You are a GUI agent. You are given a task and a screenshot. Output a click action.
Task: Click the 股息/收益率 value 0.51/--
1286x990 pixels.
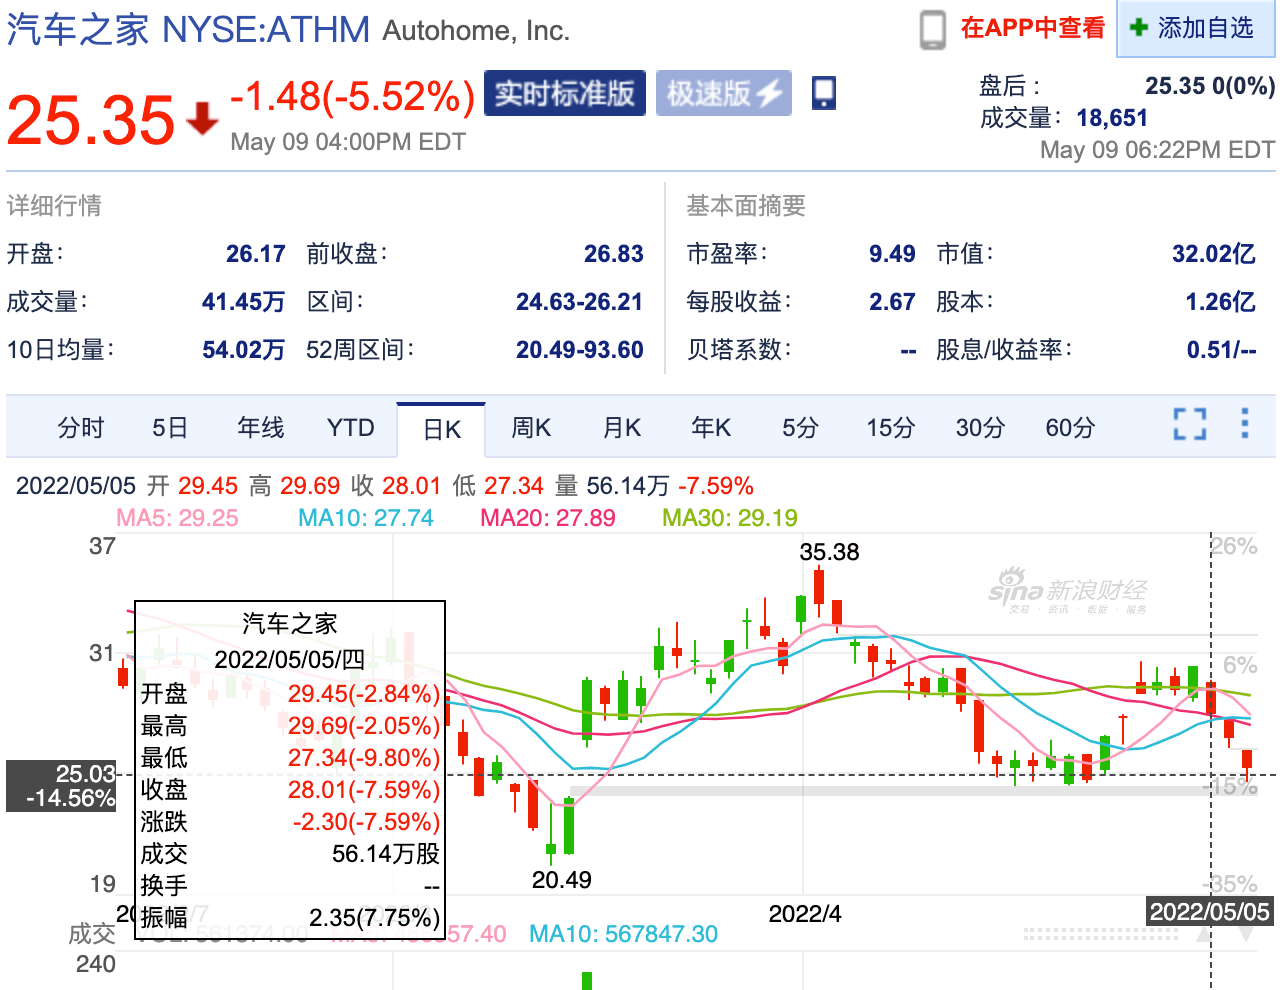point(1221,350)
